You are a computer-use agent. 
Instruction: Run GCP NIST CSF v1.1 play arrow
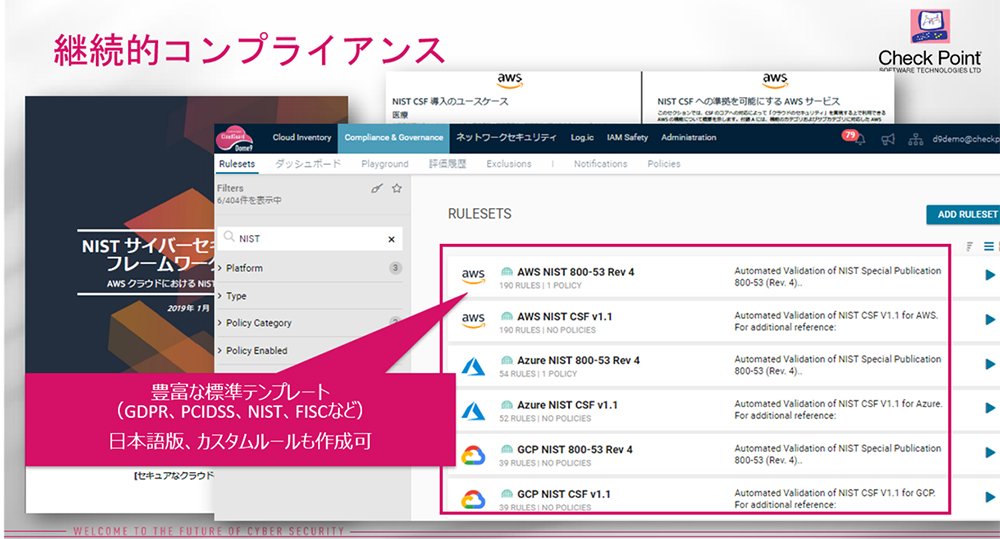(x=990, y=497)
